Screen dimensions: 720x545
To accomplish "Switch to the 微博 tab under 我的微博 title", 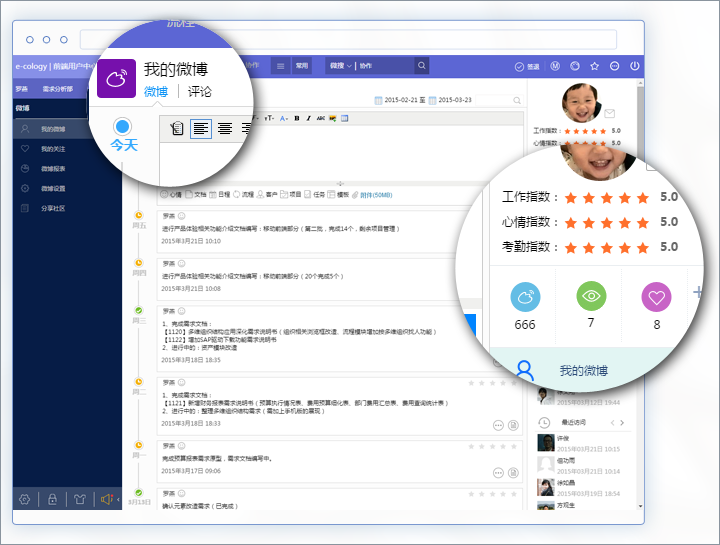I will point(156,92).
